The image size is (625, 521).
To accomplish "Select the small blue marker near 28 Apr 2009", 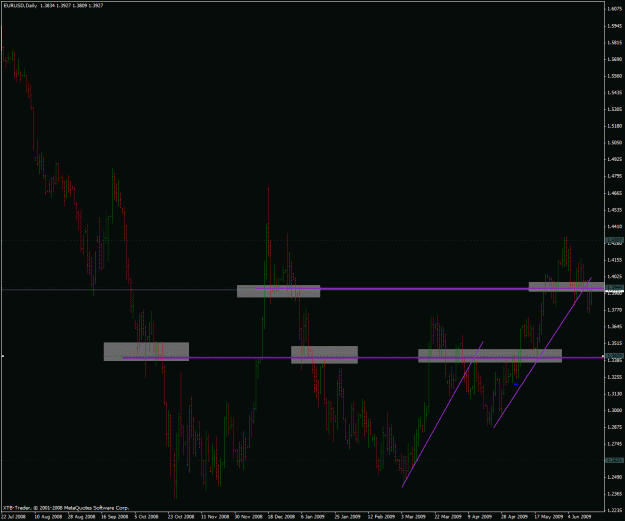I will [516, 384].
